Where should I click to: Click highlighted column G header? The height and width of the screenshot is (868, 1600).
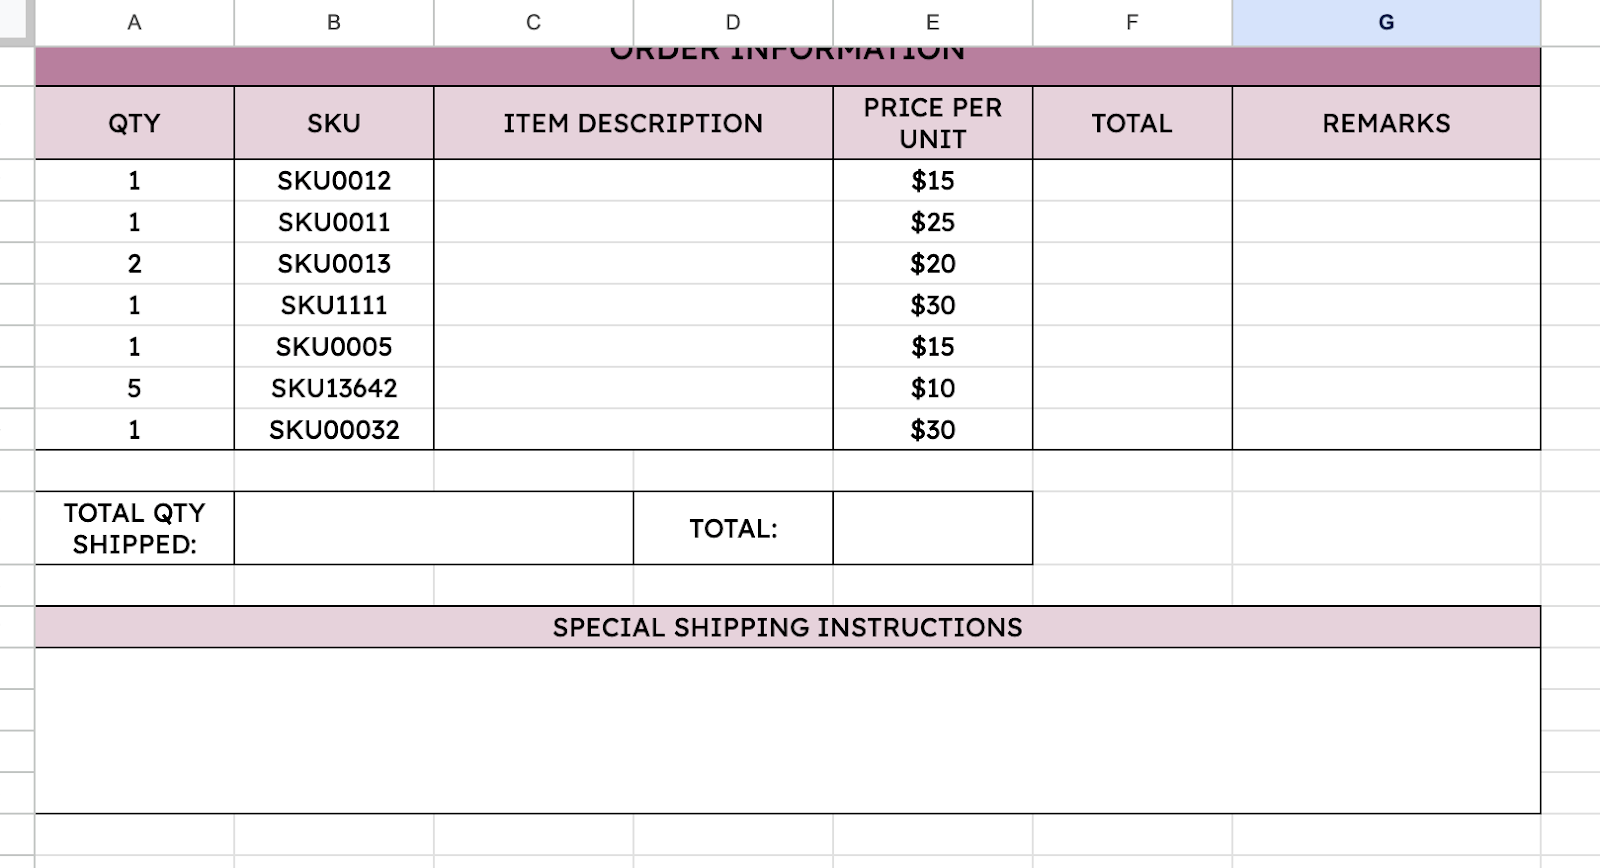pyautogui.click(x=1386, y=22)
